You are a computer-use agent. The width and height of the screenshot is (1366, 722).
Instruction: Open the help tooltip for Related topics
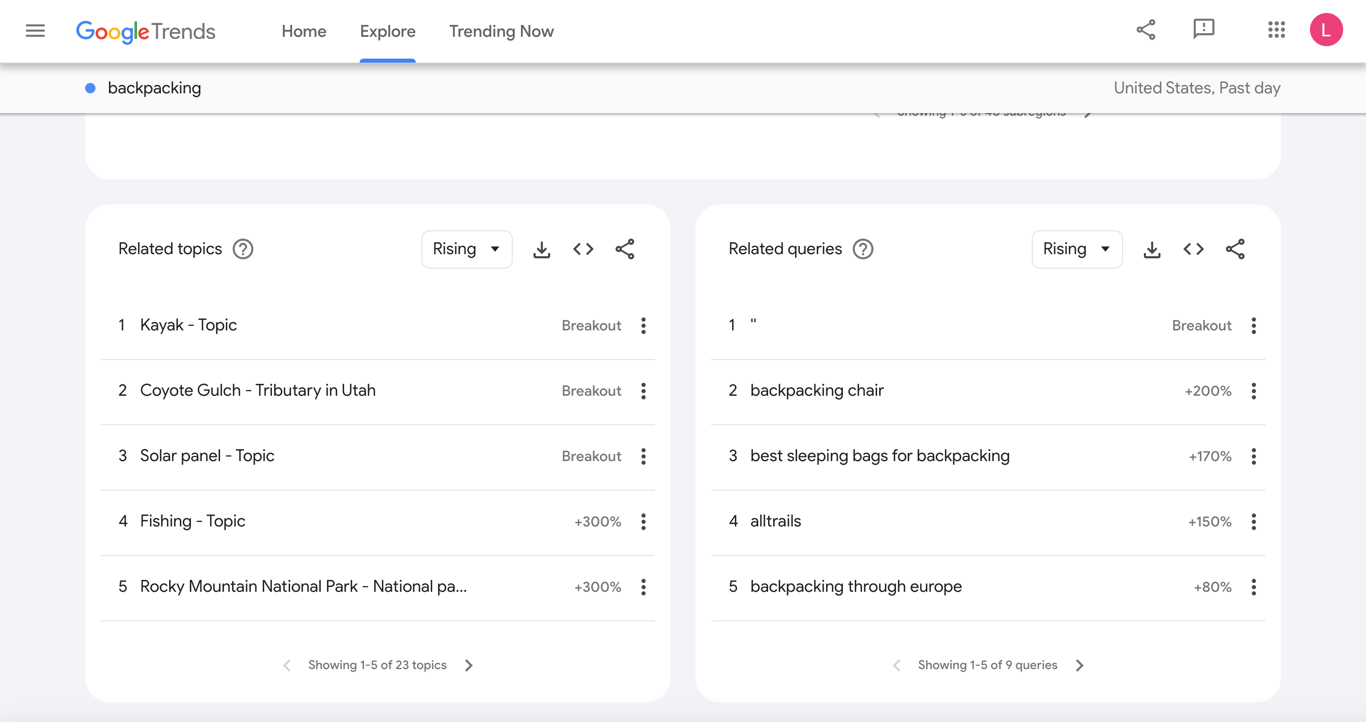[242, 249]
